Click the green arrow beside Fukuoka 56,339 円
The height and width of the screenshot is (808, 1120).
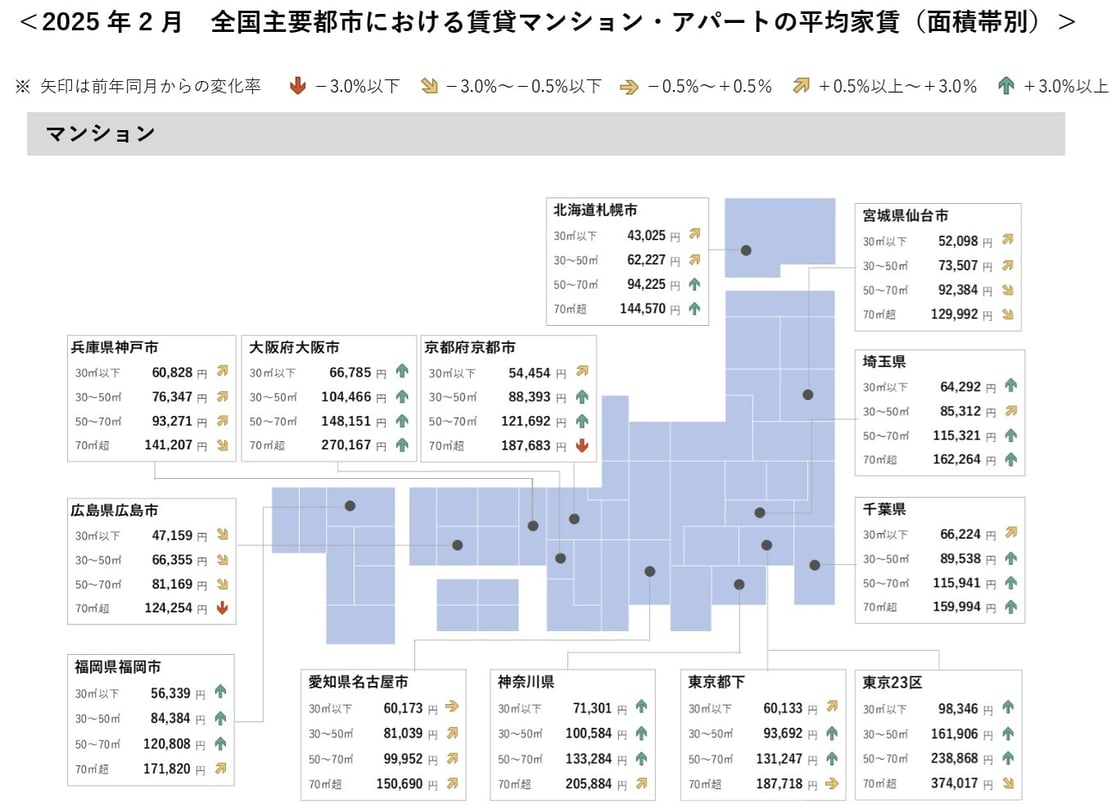(220, 692)
